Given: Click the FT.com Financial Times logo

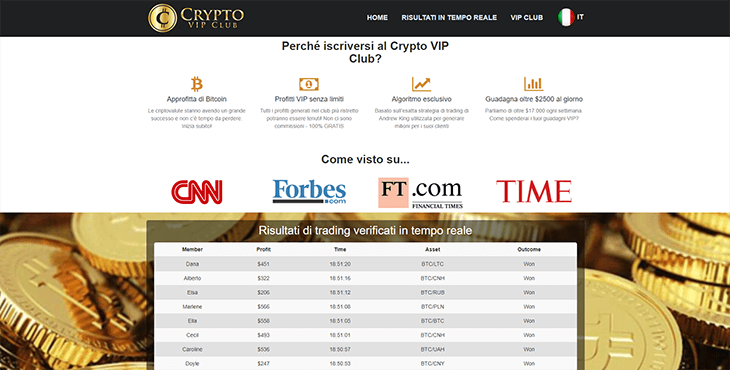Looking at the screenshot, I should point(420,193).
